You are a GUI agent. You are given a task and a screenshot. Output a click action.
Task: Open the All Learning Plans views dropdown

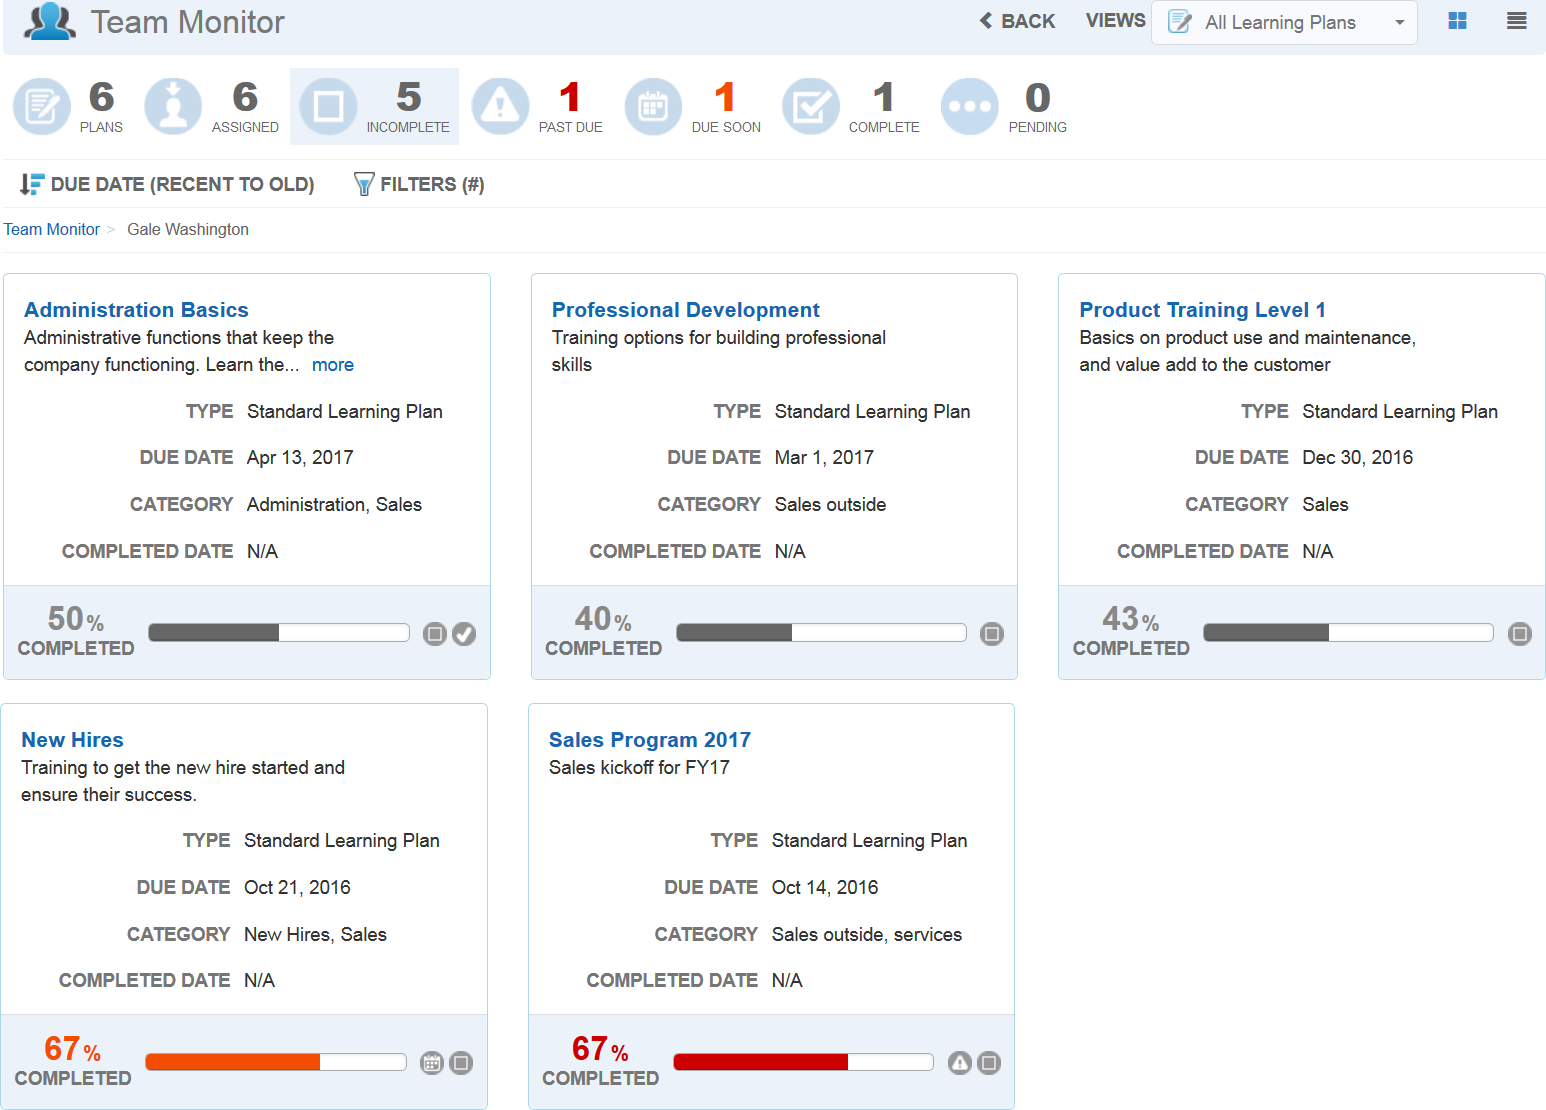(1284, 22)
